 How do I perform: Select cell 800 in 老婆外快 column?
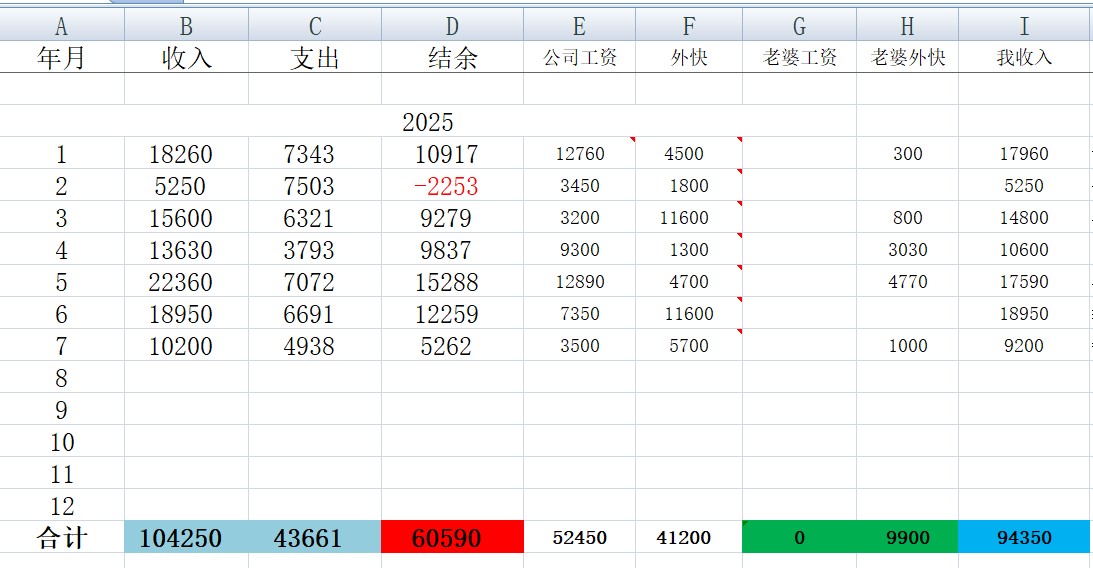(908, 217)
